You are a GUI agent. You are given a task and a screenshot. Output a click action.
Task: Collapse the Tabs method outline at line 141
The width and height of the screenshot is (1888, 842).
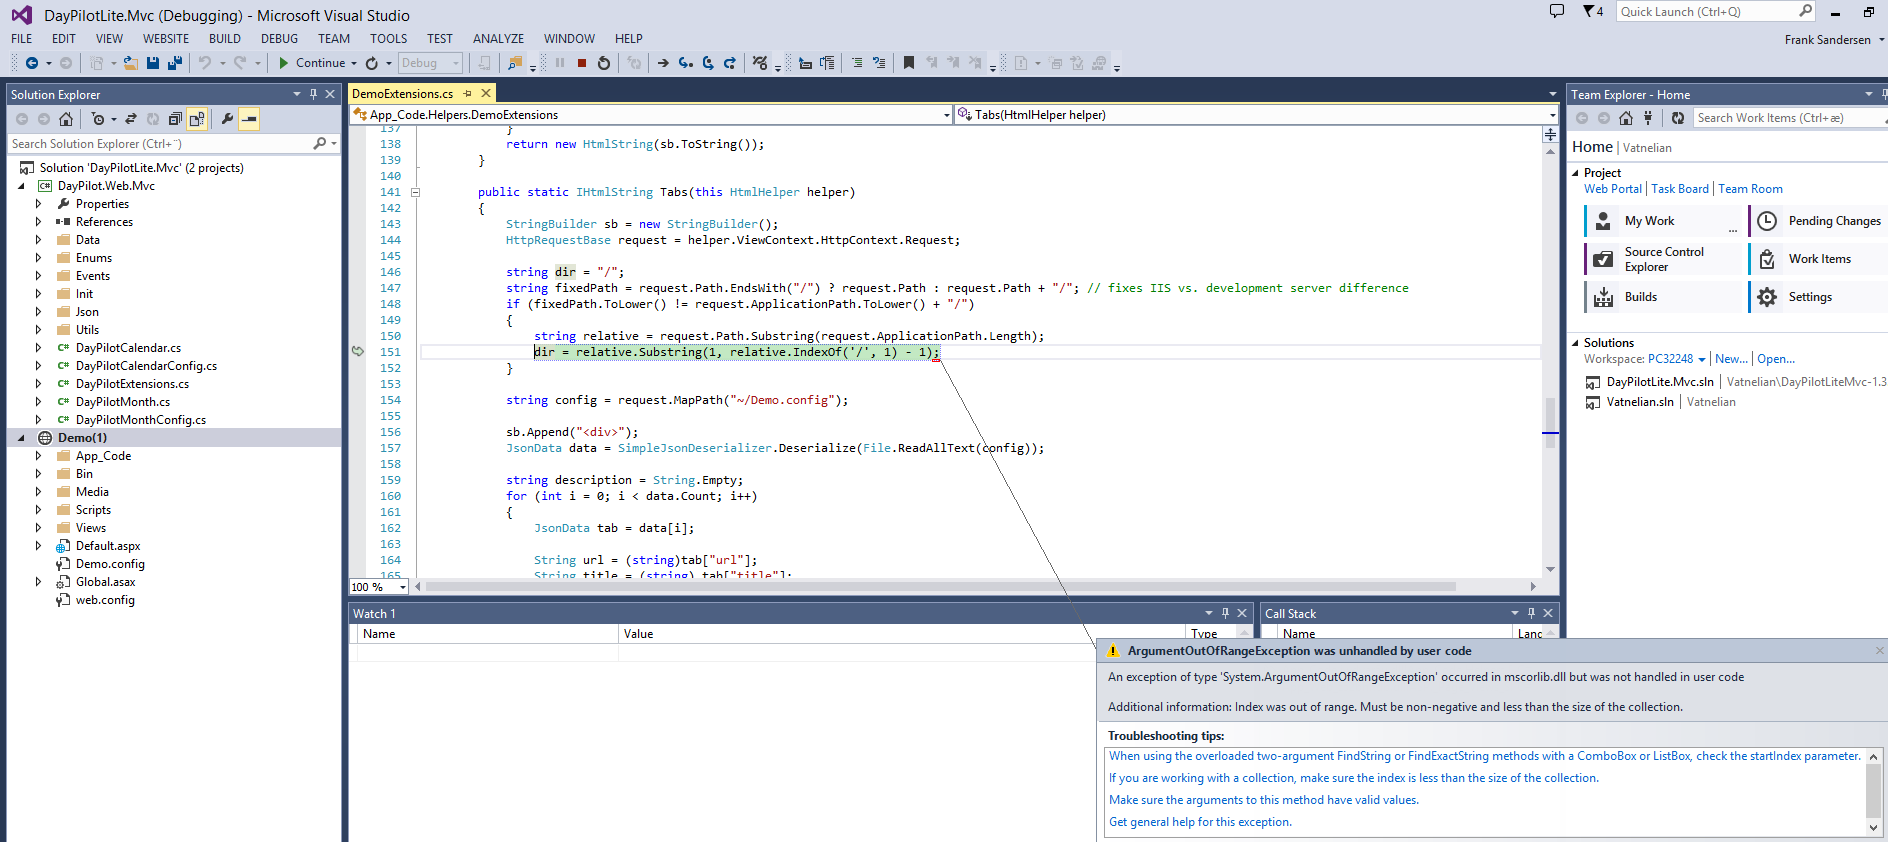pos(415,192)
